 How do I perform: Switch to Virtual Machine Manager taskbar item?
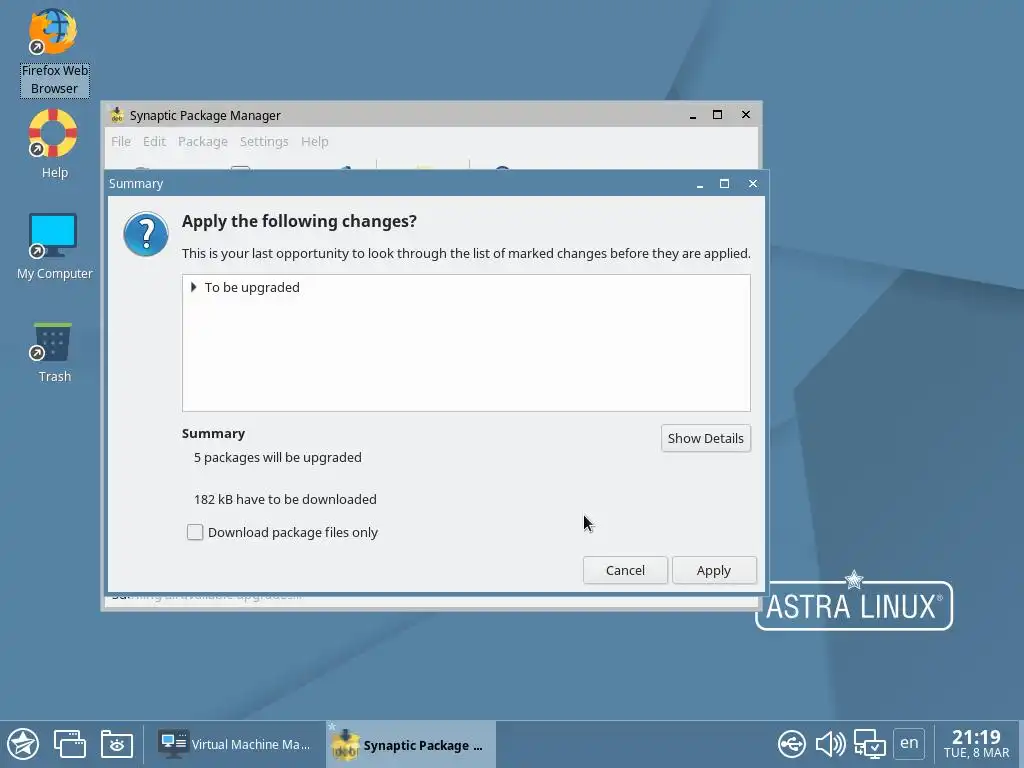(235, 744)
